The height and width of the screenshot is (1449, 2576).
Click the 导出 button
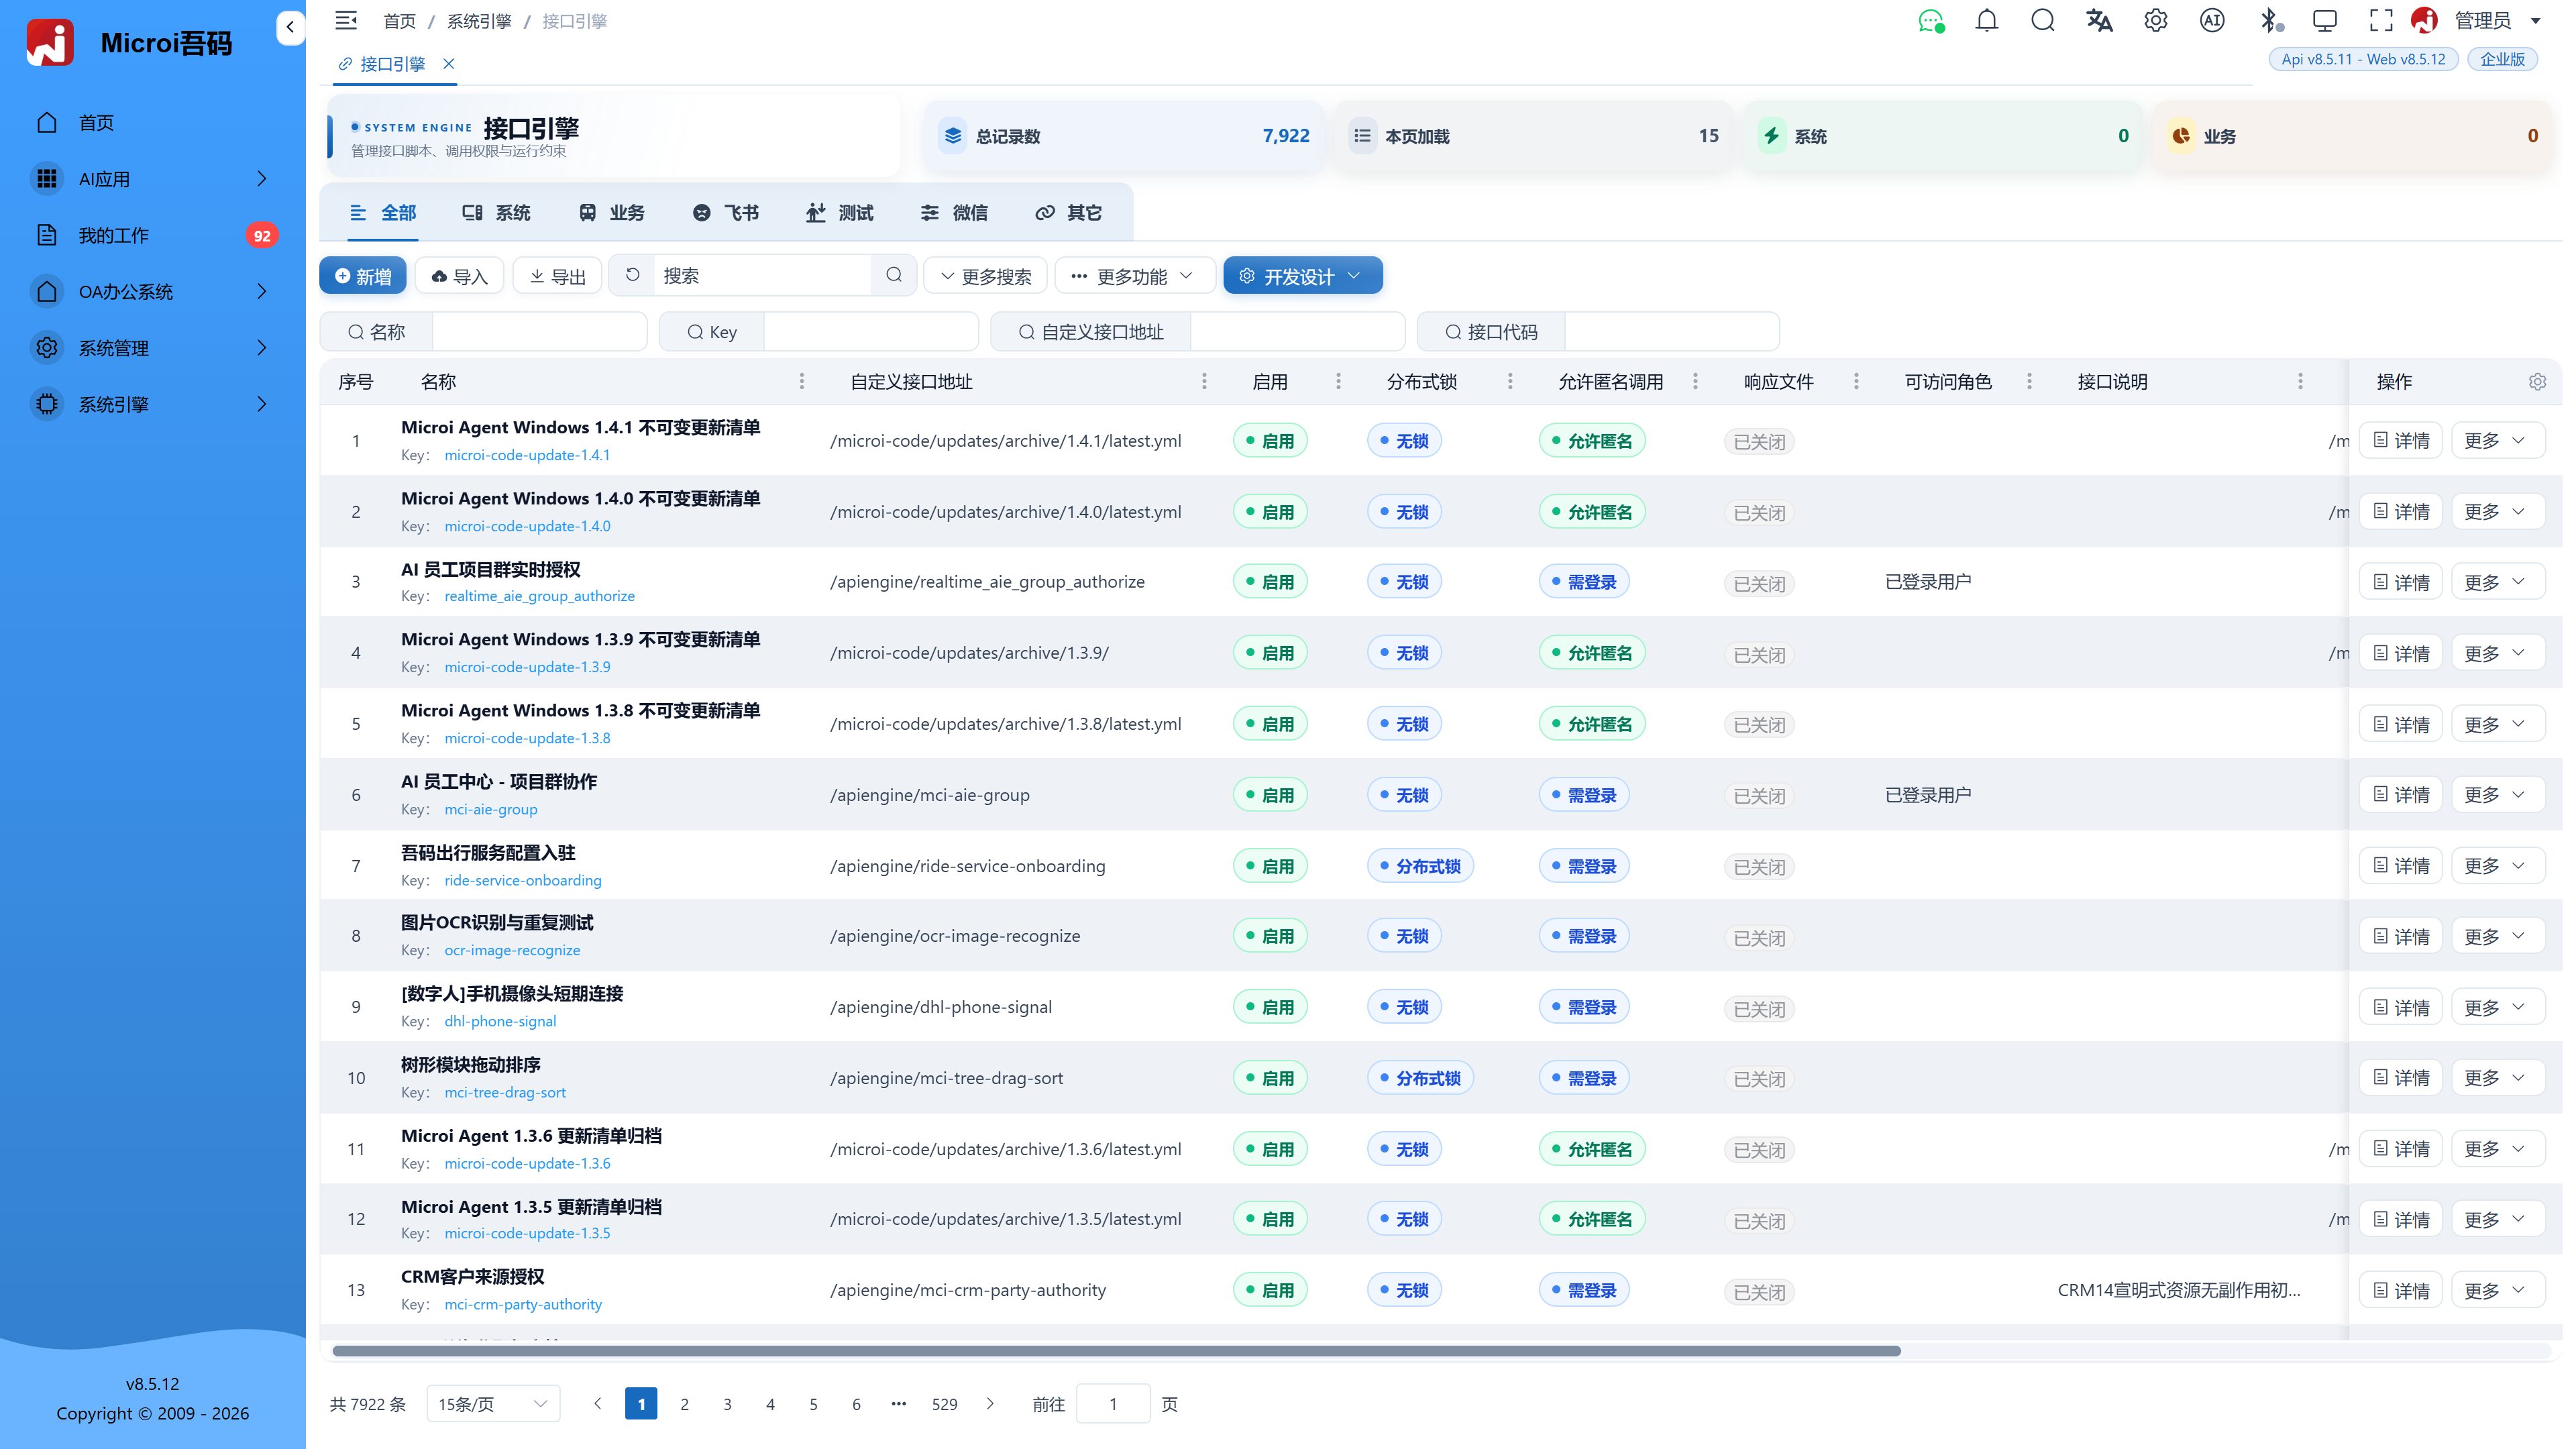[x=558, y=276]
